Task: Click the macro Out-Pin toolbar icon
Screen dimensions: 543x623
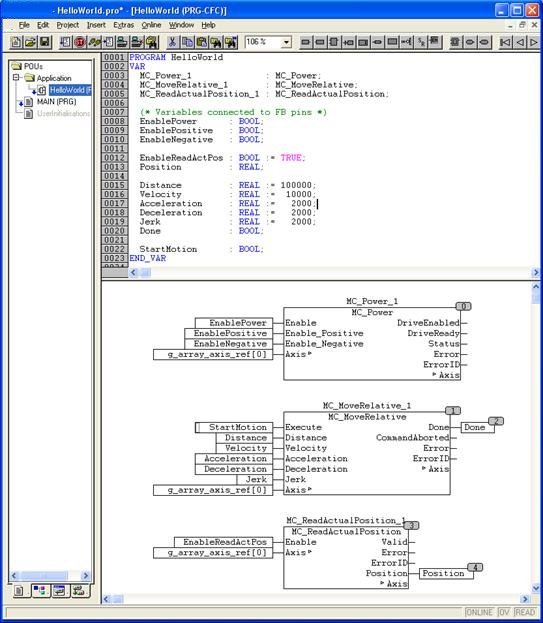Action: (x=484, y=42)
